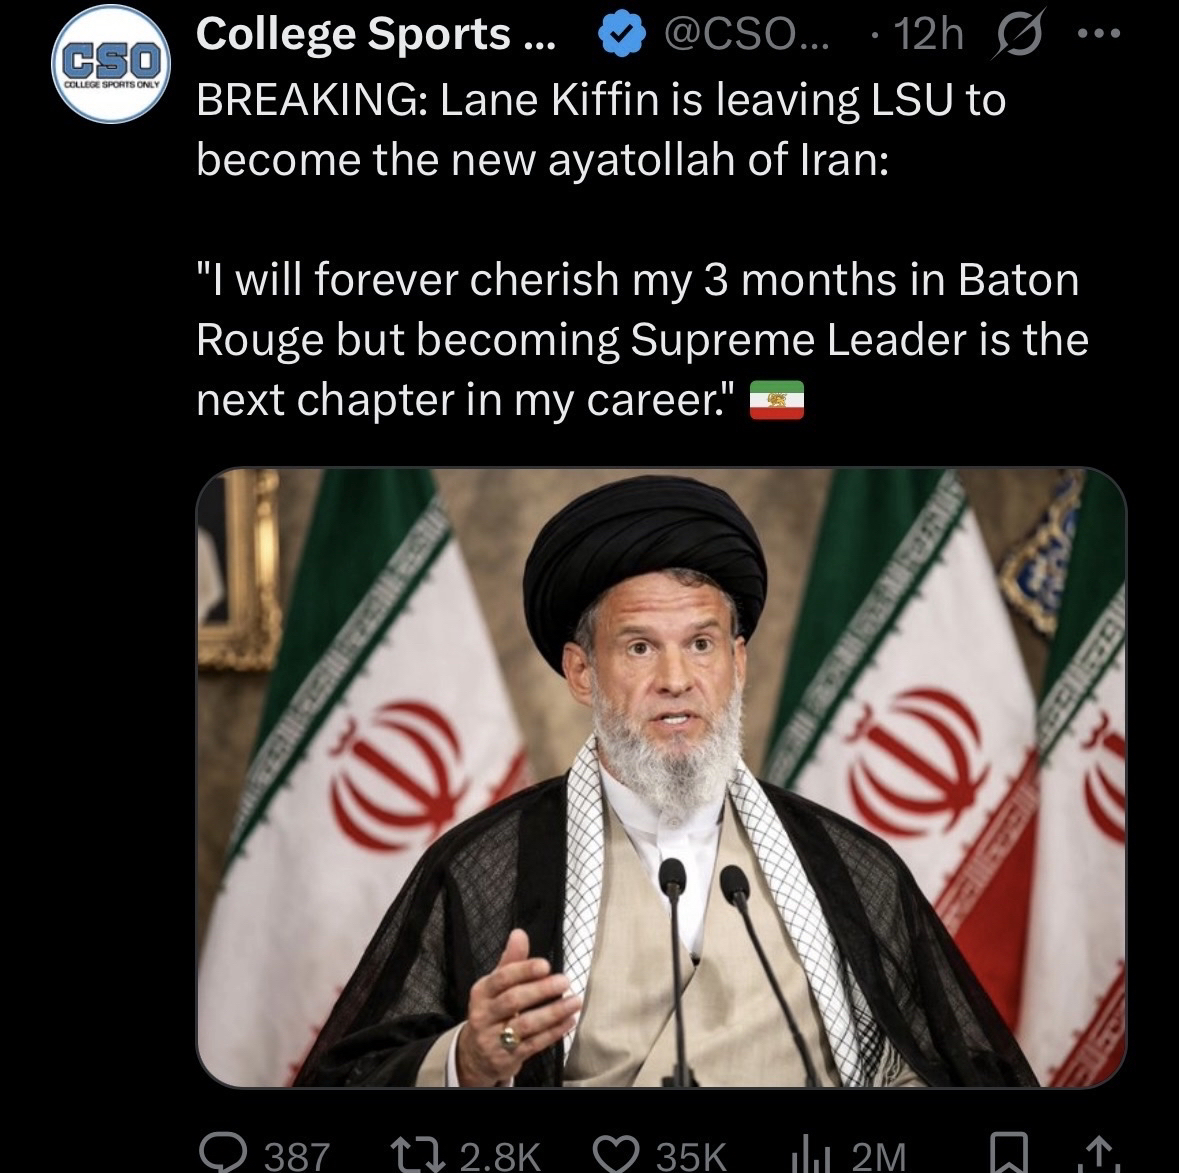The width and height of the screenshot is (1179, 1173).
Task: Click the 2.8K reposts count
Action: [499, 1156]
